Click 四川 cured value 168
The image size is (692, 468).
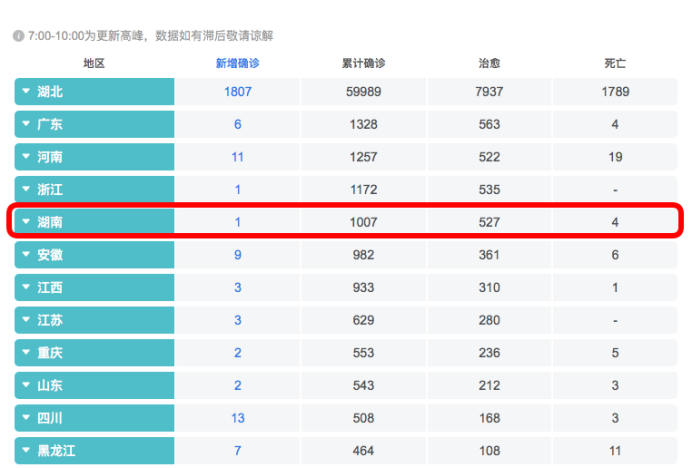click(x=489, y=418)
